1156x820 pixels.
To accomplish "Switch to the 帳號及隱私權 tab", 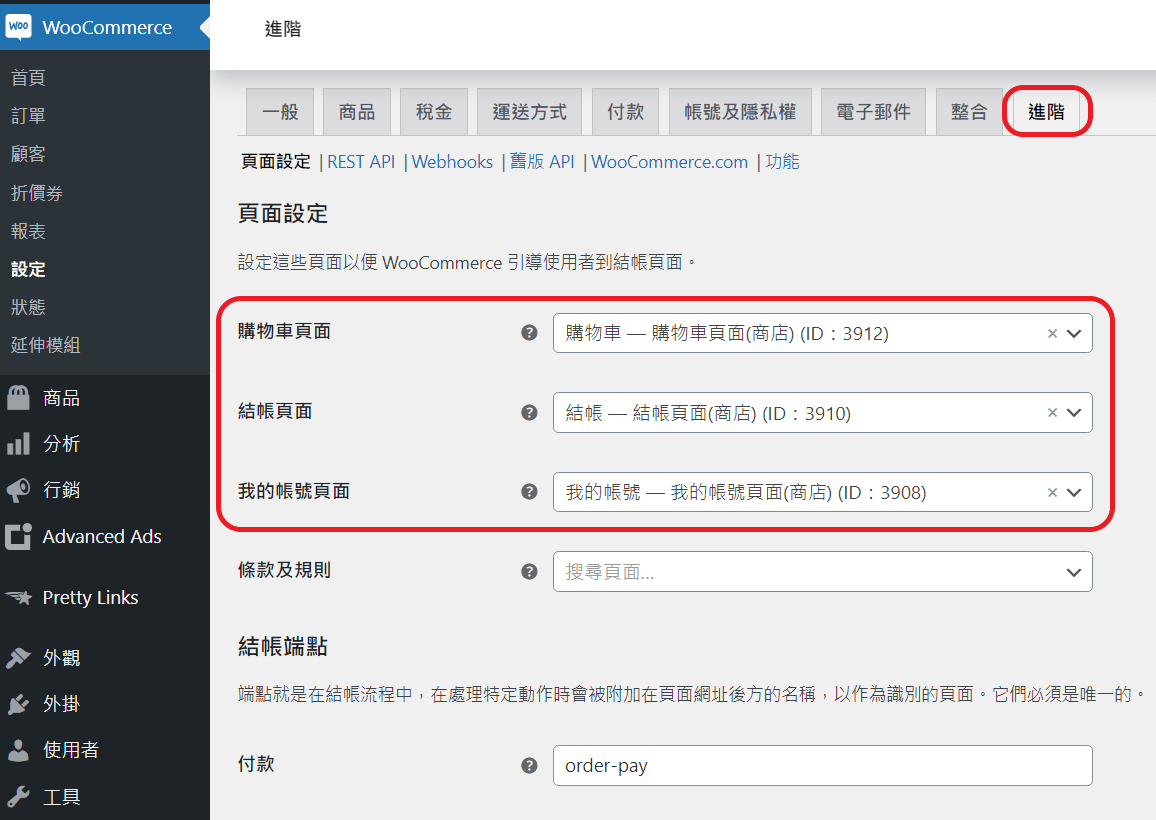I will [x=740, y=112].
